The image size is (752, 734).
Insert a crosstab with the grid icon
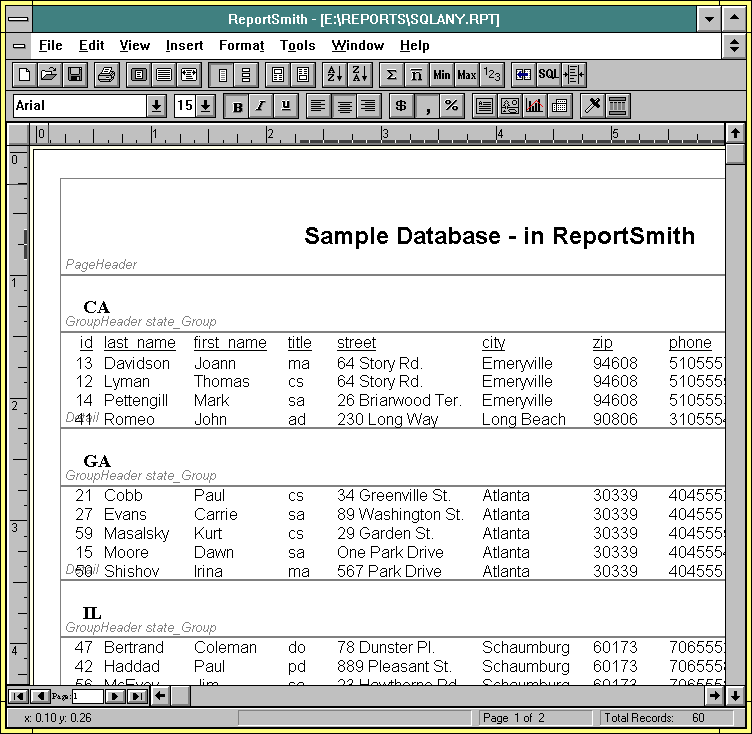click(x=560, y=106)
